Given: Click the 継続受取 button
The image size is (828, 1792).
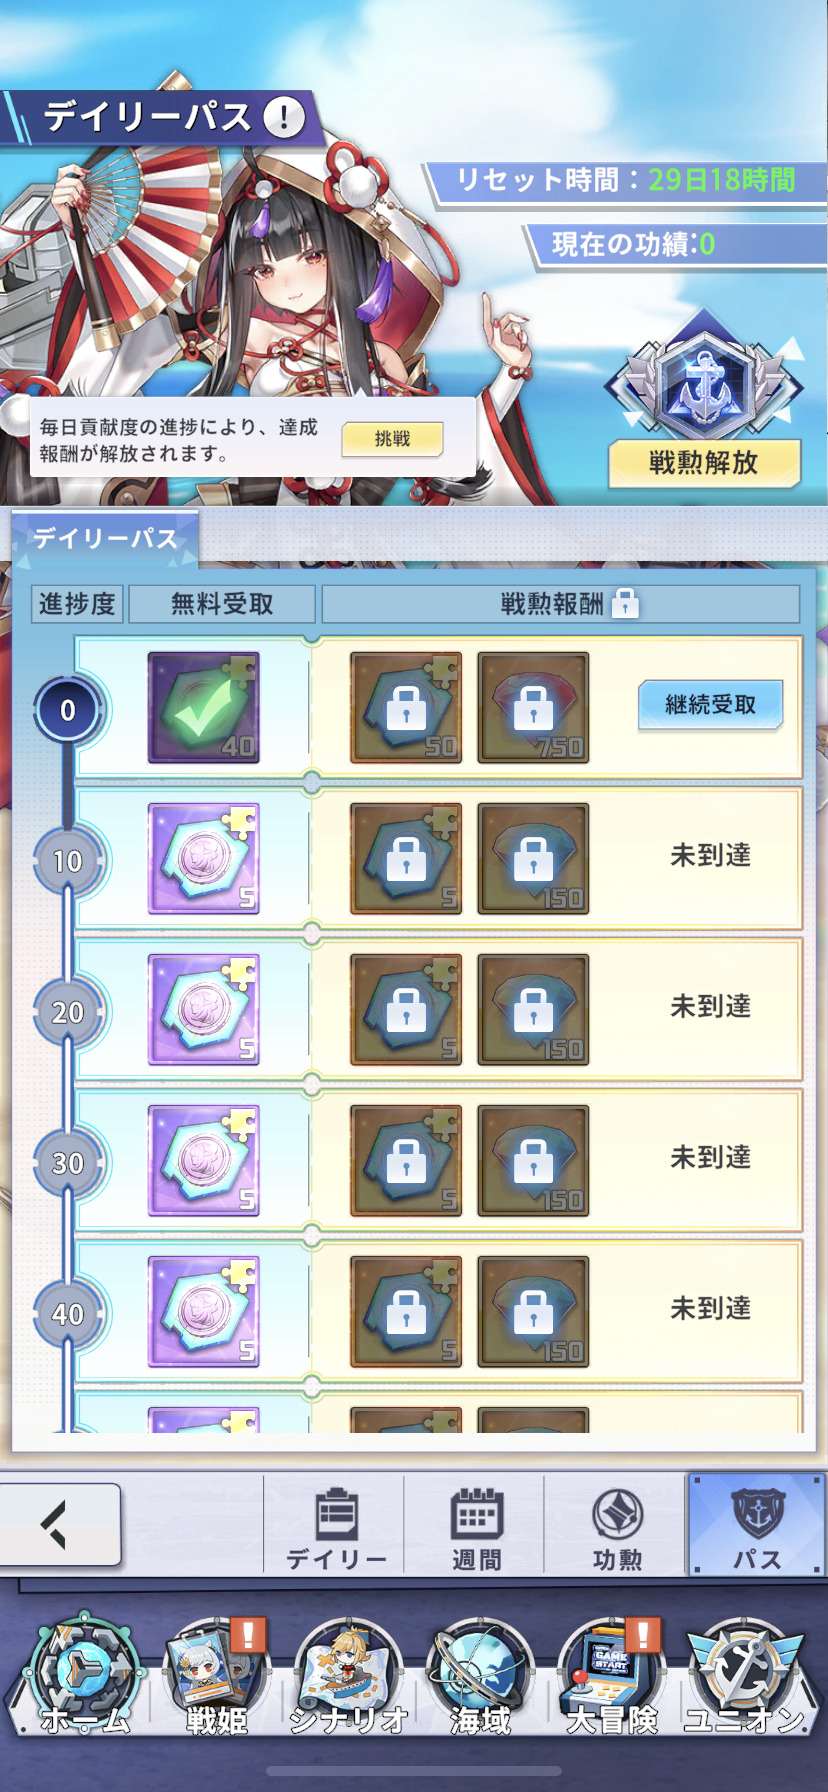Looking at the screenshot, I should tap(710, 705).
